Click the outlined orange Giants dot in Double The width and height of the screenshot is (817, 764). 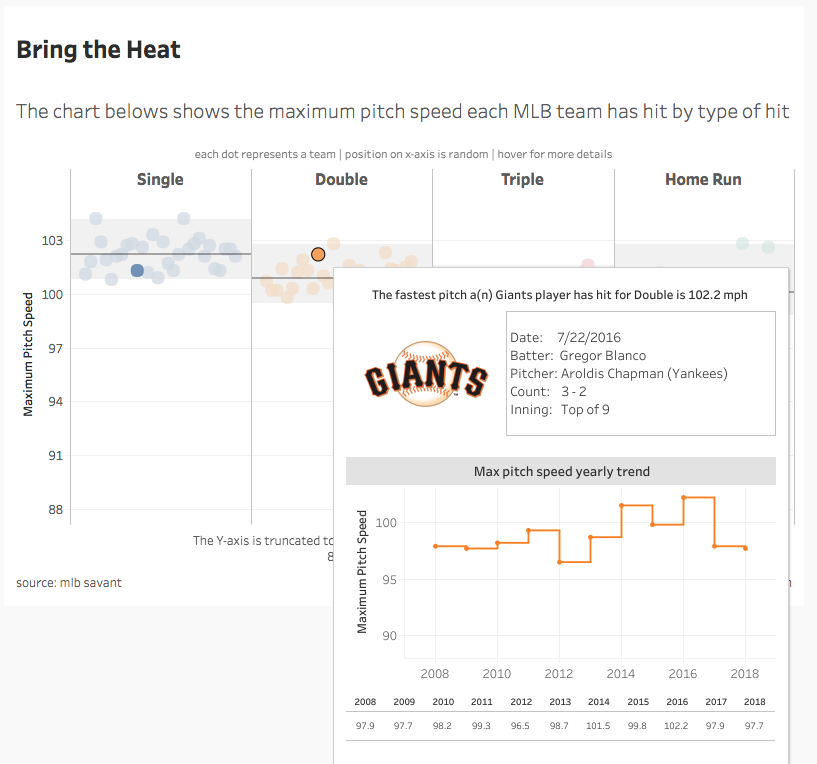click(x=318, y=254)
